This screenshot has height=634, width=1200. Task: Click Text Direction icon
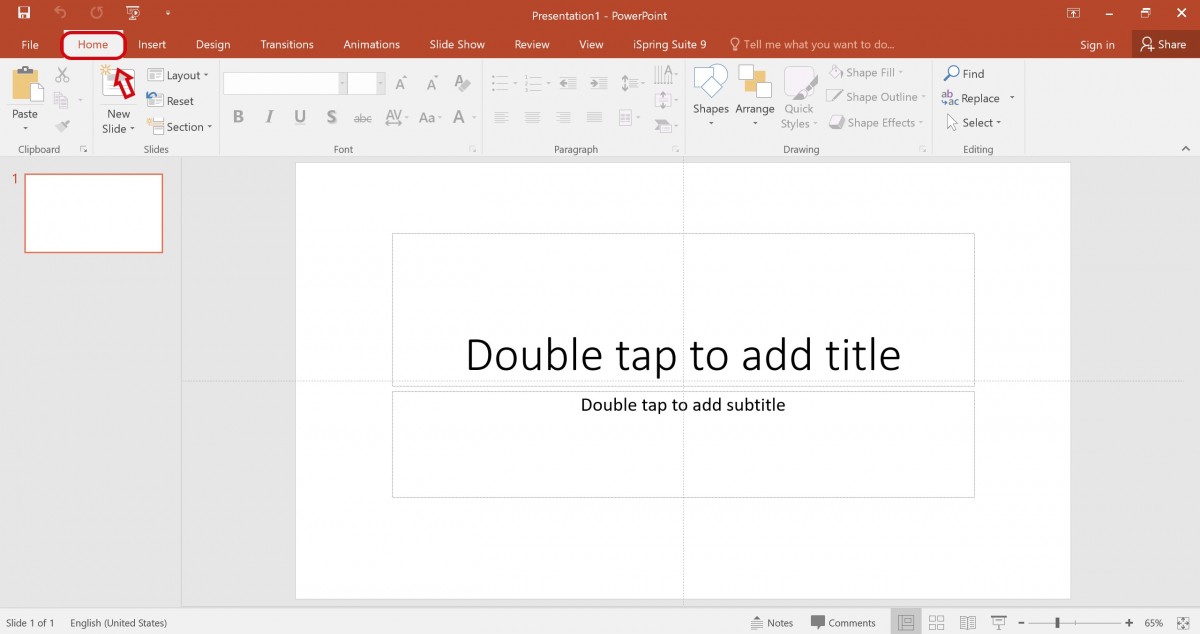[666, 75]
